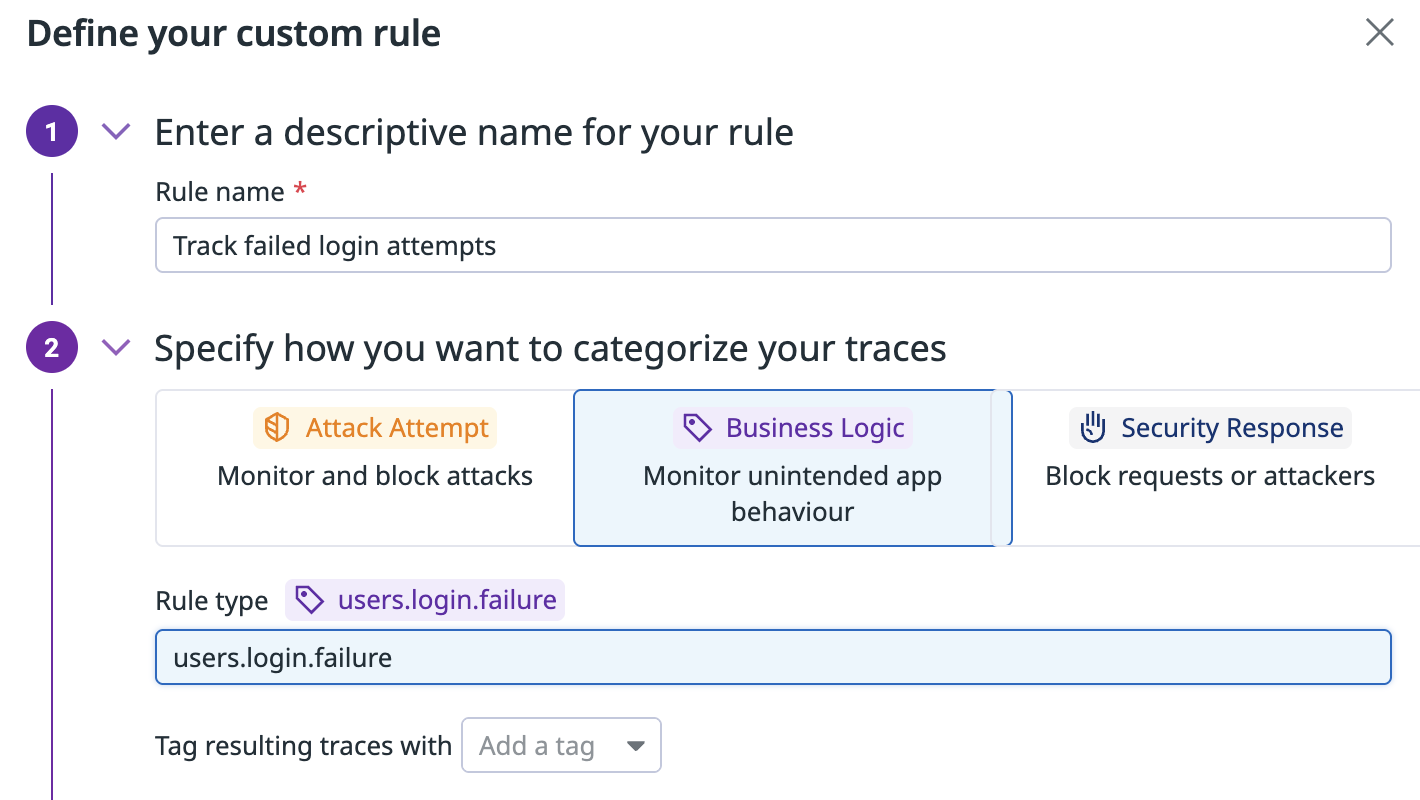Image resolution: width=1420 pixels, height=800 pixels.
Task: Click the Business Logic label
Action: coord(815,428)
